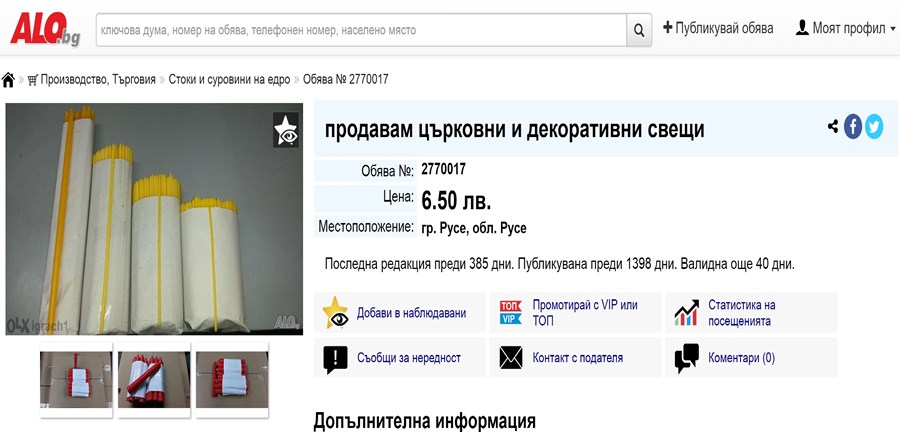Screen dimensions: 900x432
Task: Click the comments speech bubble icon
Action: [x=686, y=358]
